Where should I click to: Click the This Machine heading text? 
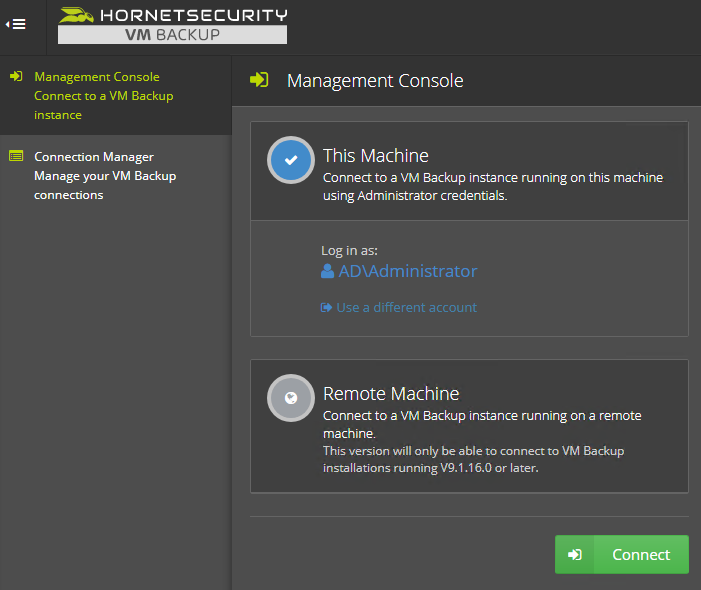[376, 156]
